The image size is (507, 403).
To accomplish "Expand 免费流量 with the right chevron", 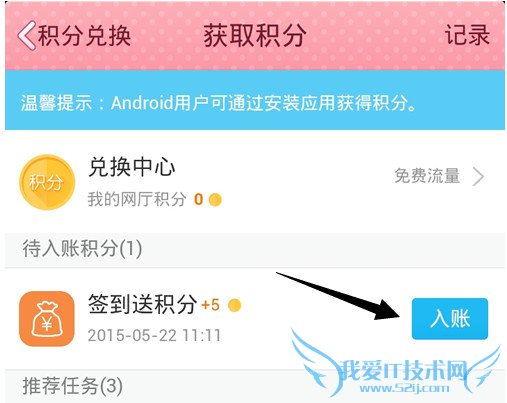I will [x=478, y=176].
